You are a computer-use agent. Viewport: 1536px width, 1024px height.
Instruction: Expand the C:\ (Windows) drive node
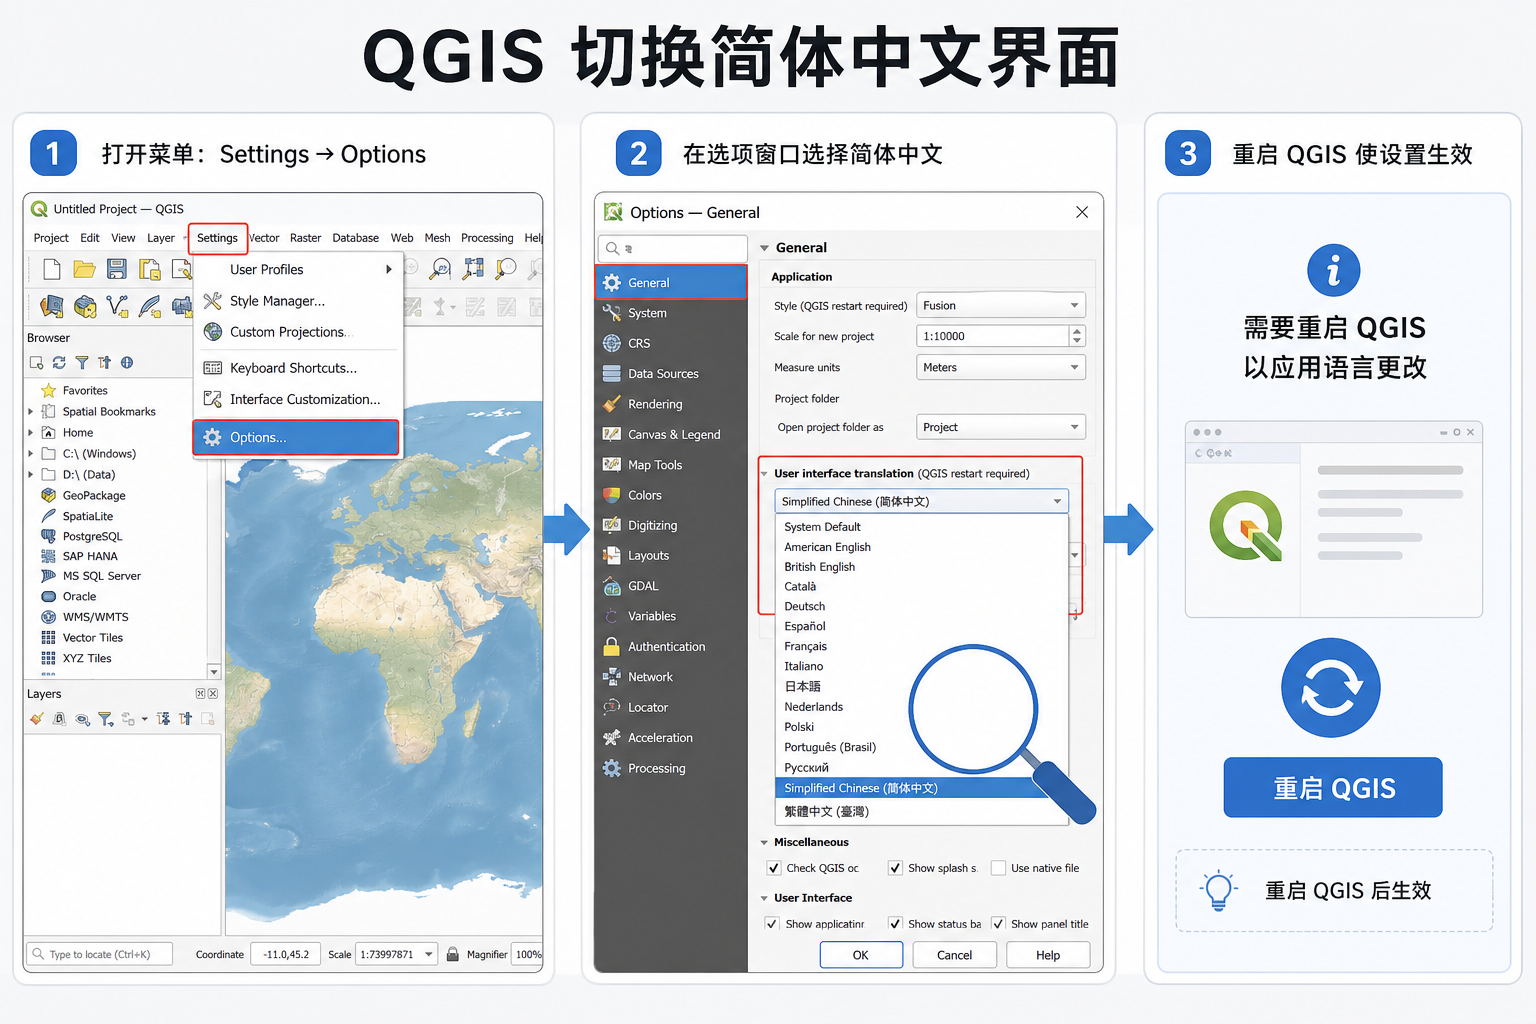[31, 453]
